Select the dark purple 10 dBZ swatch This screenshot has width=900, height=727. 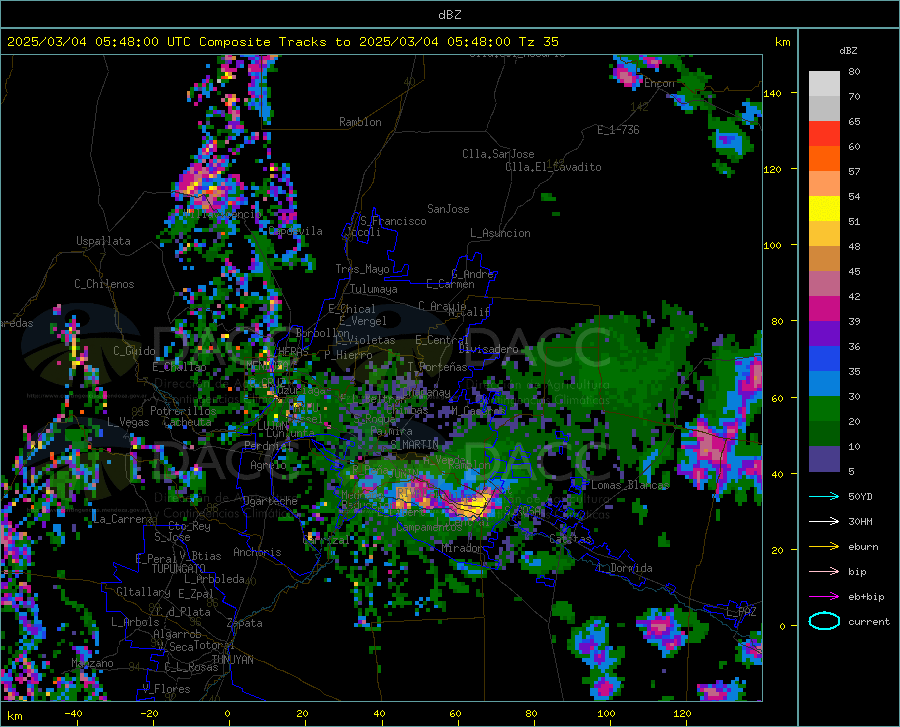coord(824,459)
